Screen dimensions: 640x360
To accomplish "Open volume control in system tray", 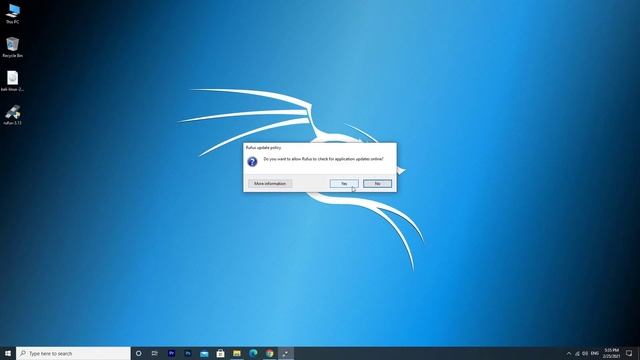I will (x=585, y=353).
